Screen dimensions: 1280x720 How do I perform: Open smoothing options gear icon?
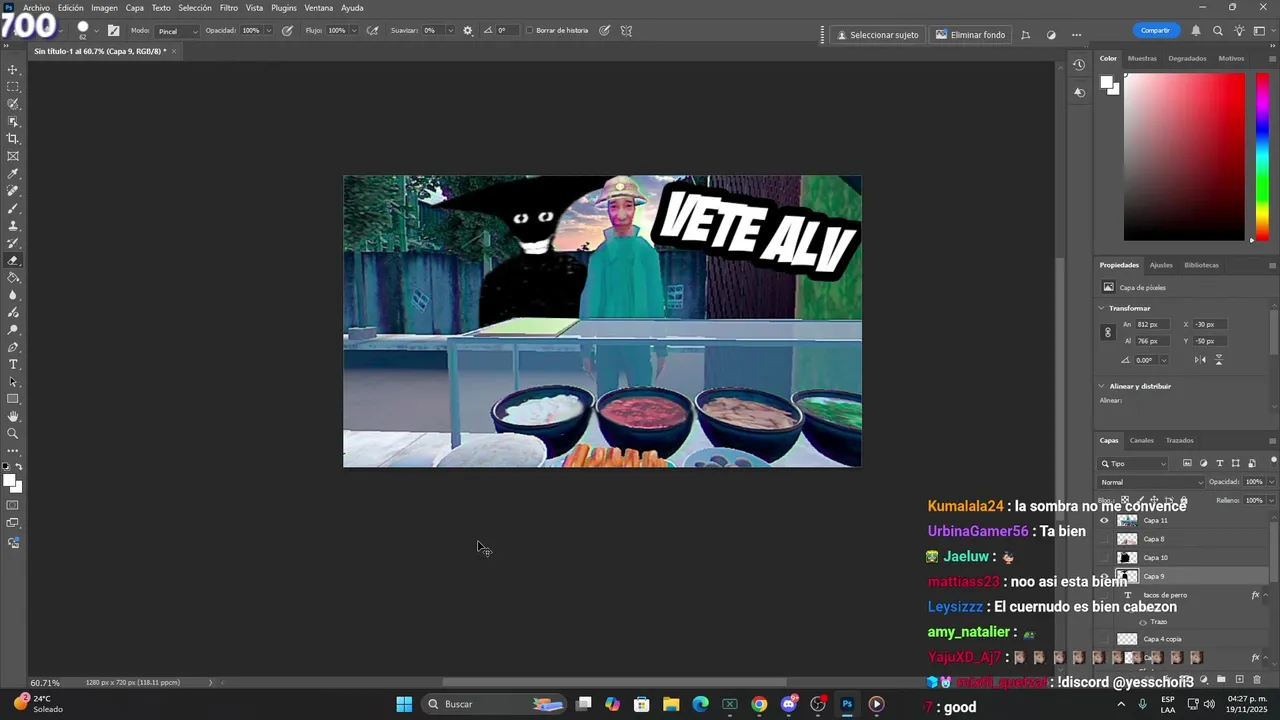tap(467, 31)
